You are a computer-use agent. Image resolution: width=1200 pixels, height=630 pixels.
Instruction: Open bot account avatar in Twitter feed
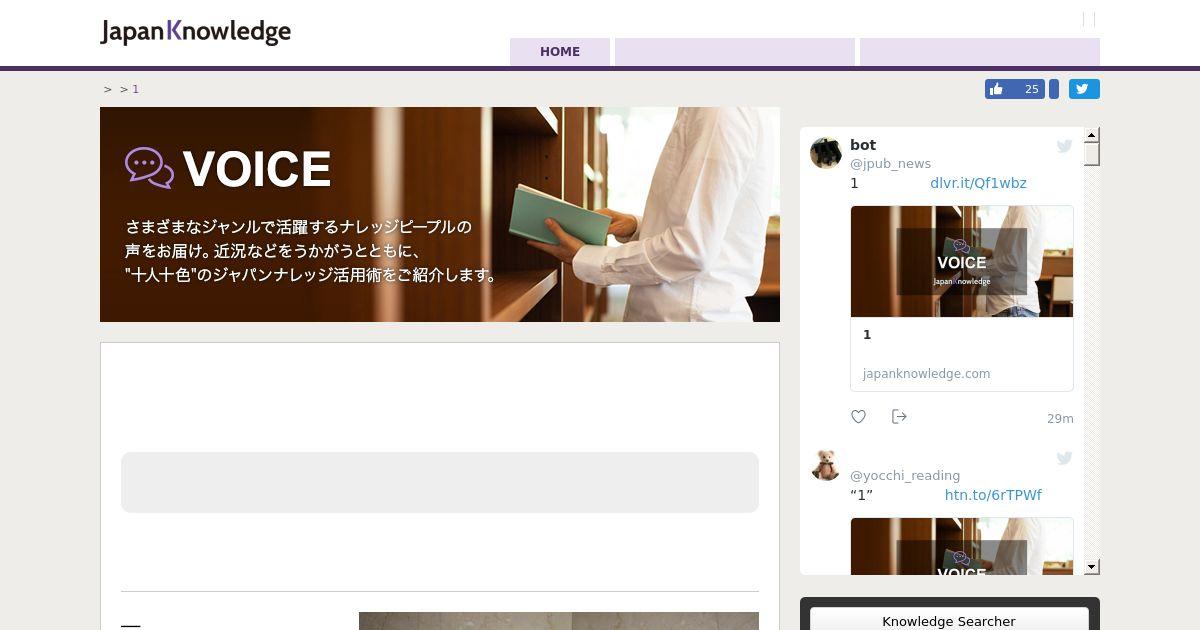[x=826, y=153]
